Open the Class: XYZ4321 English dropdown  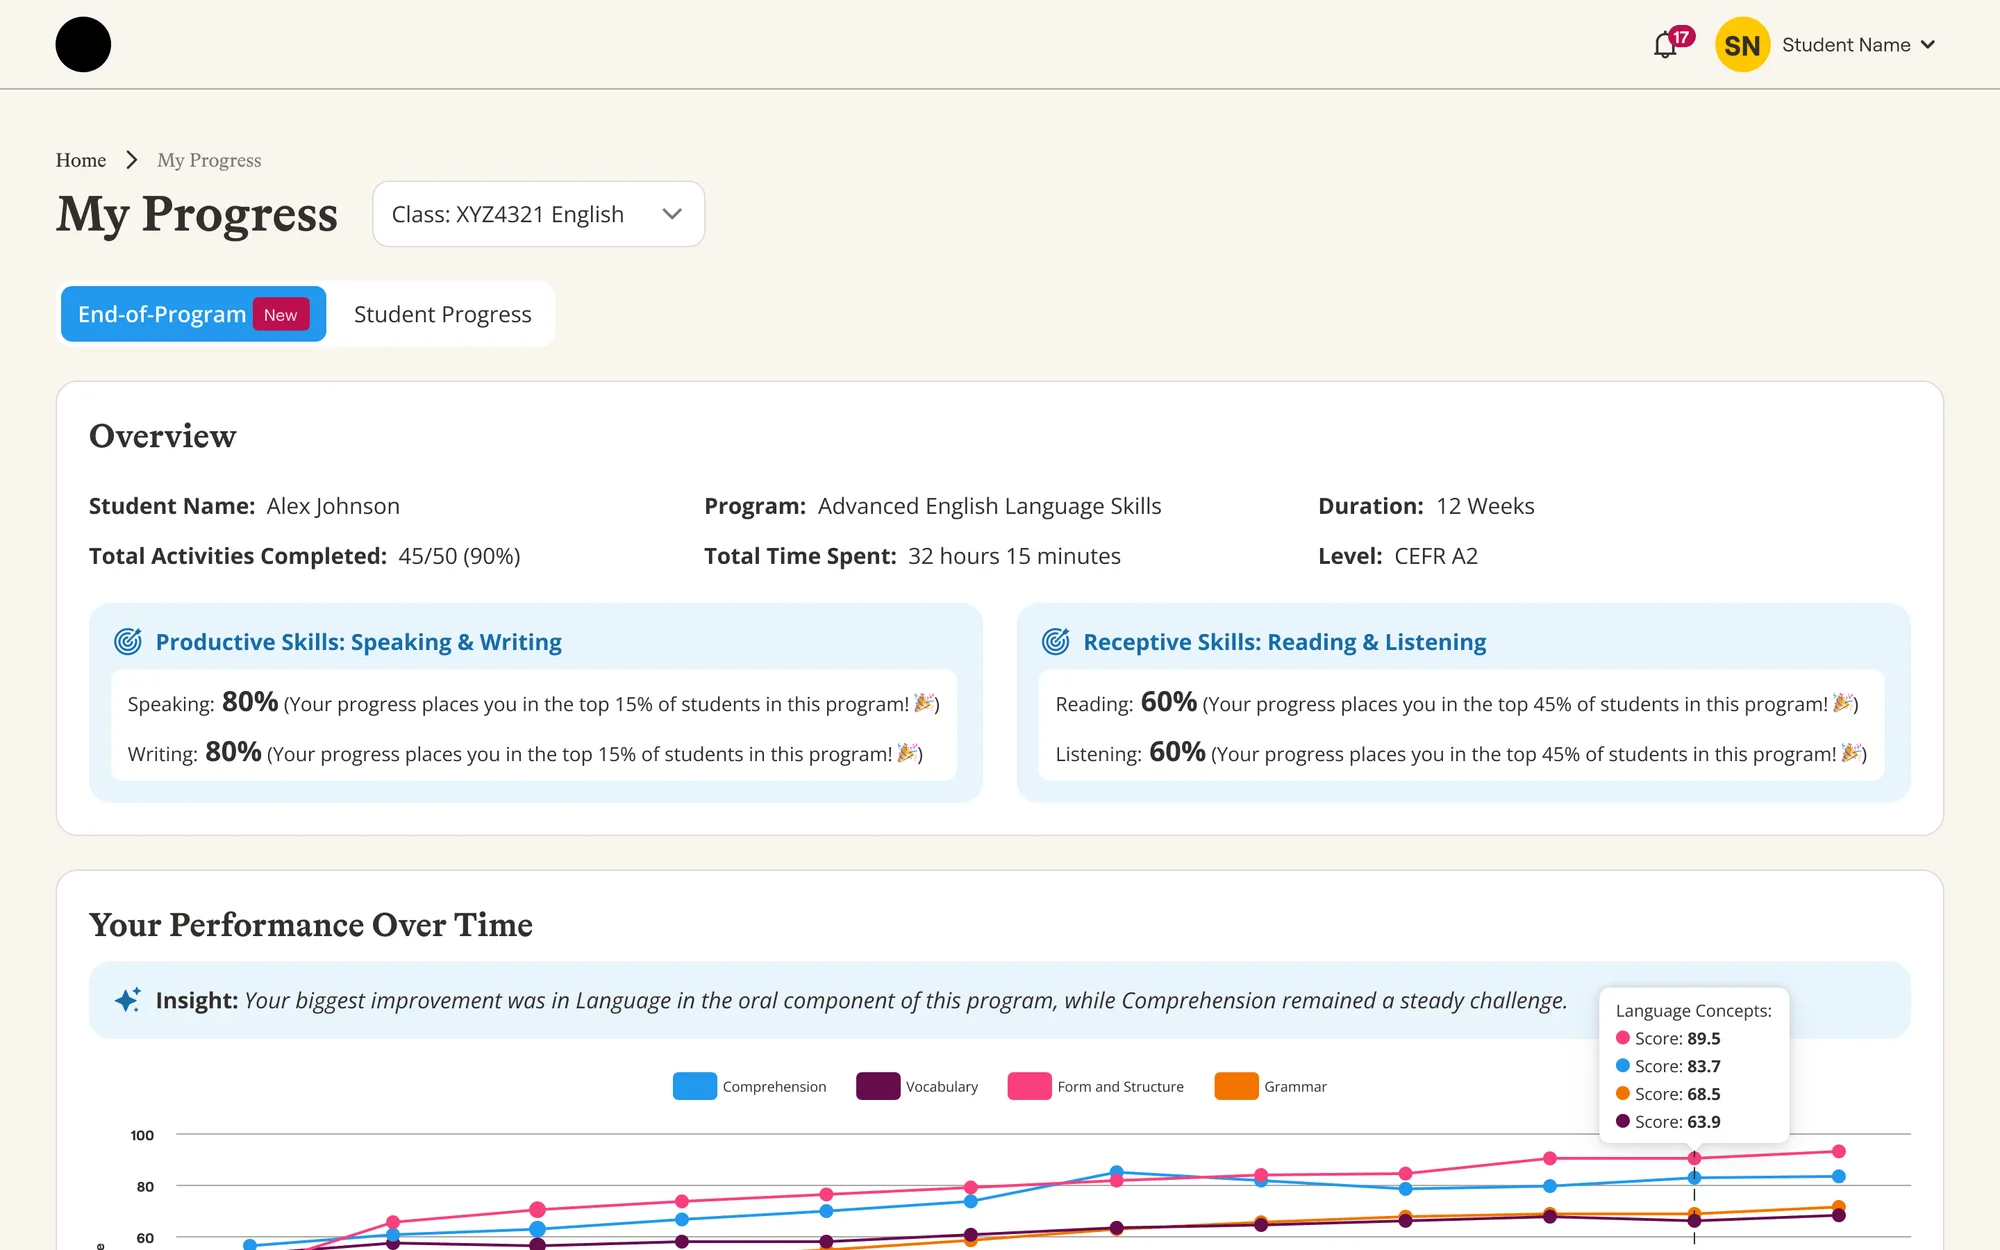pos(538,214)
